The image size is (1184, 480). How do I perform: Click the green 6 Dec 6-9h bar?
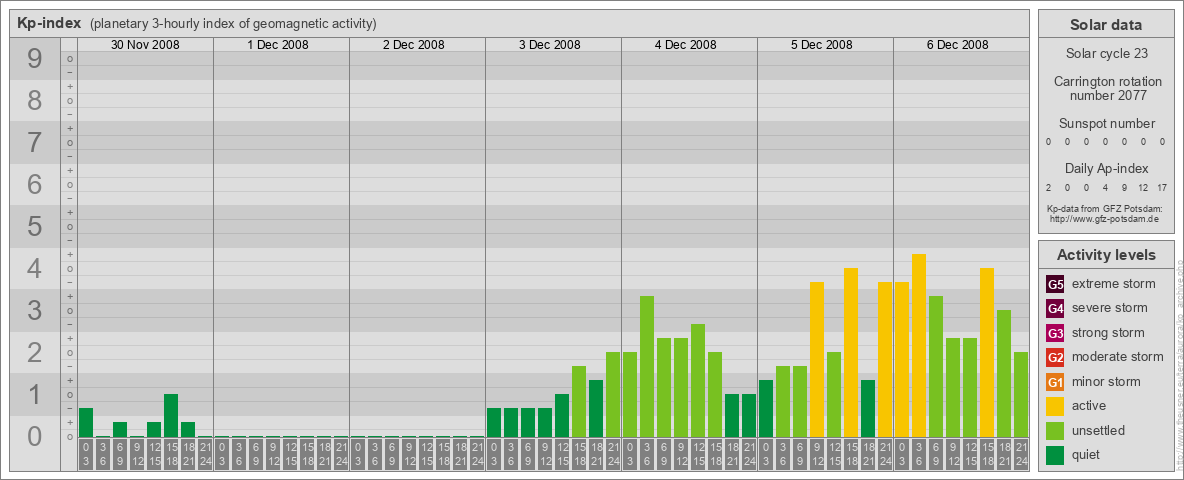point(936,367)
